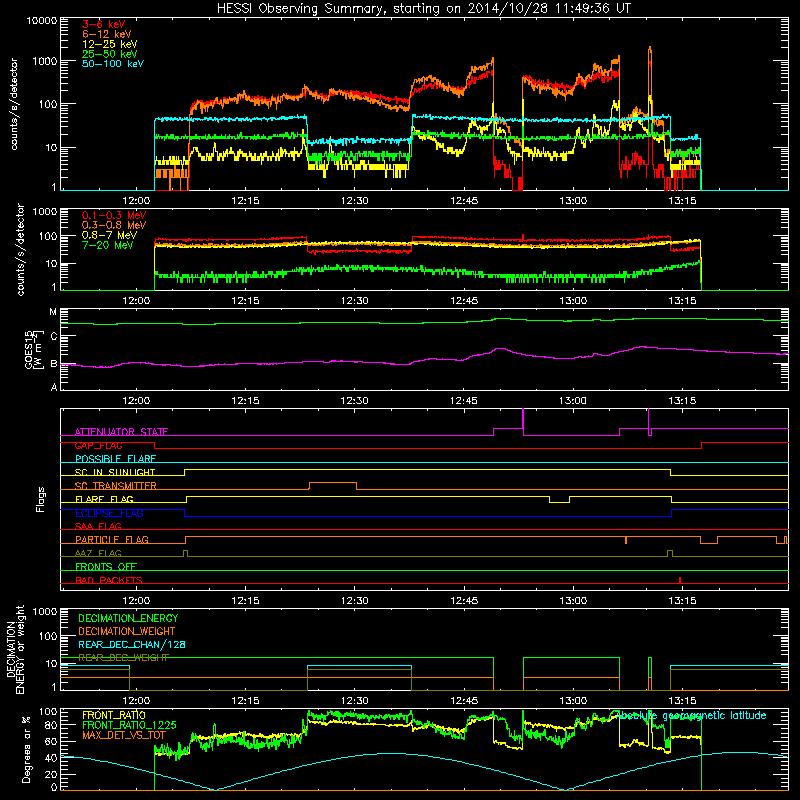Select the SAA_FLAG label

pos(98,526)
